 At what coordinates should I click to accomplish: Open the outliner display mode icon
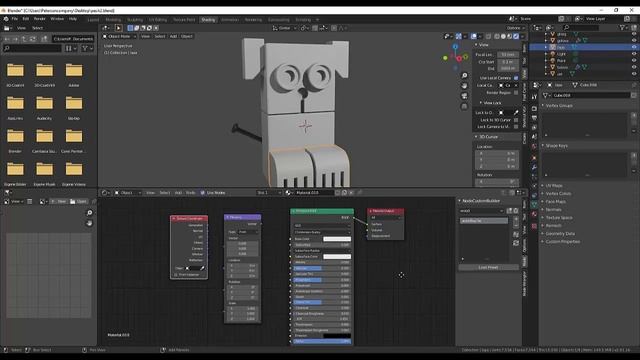tap(537, 27)
